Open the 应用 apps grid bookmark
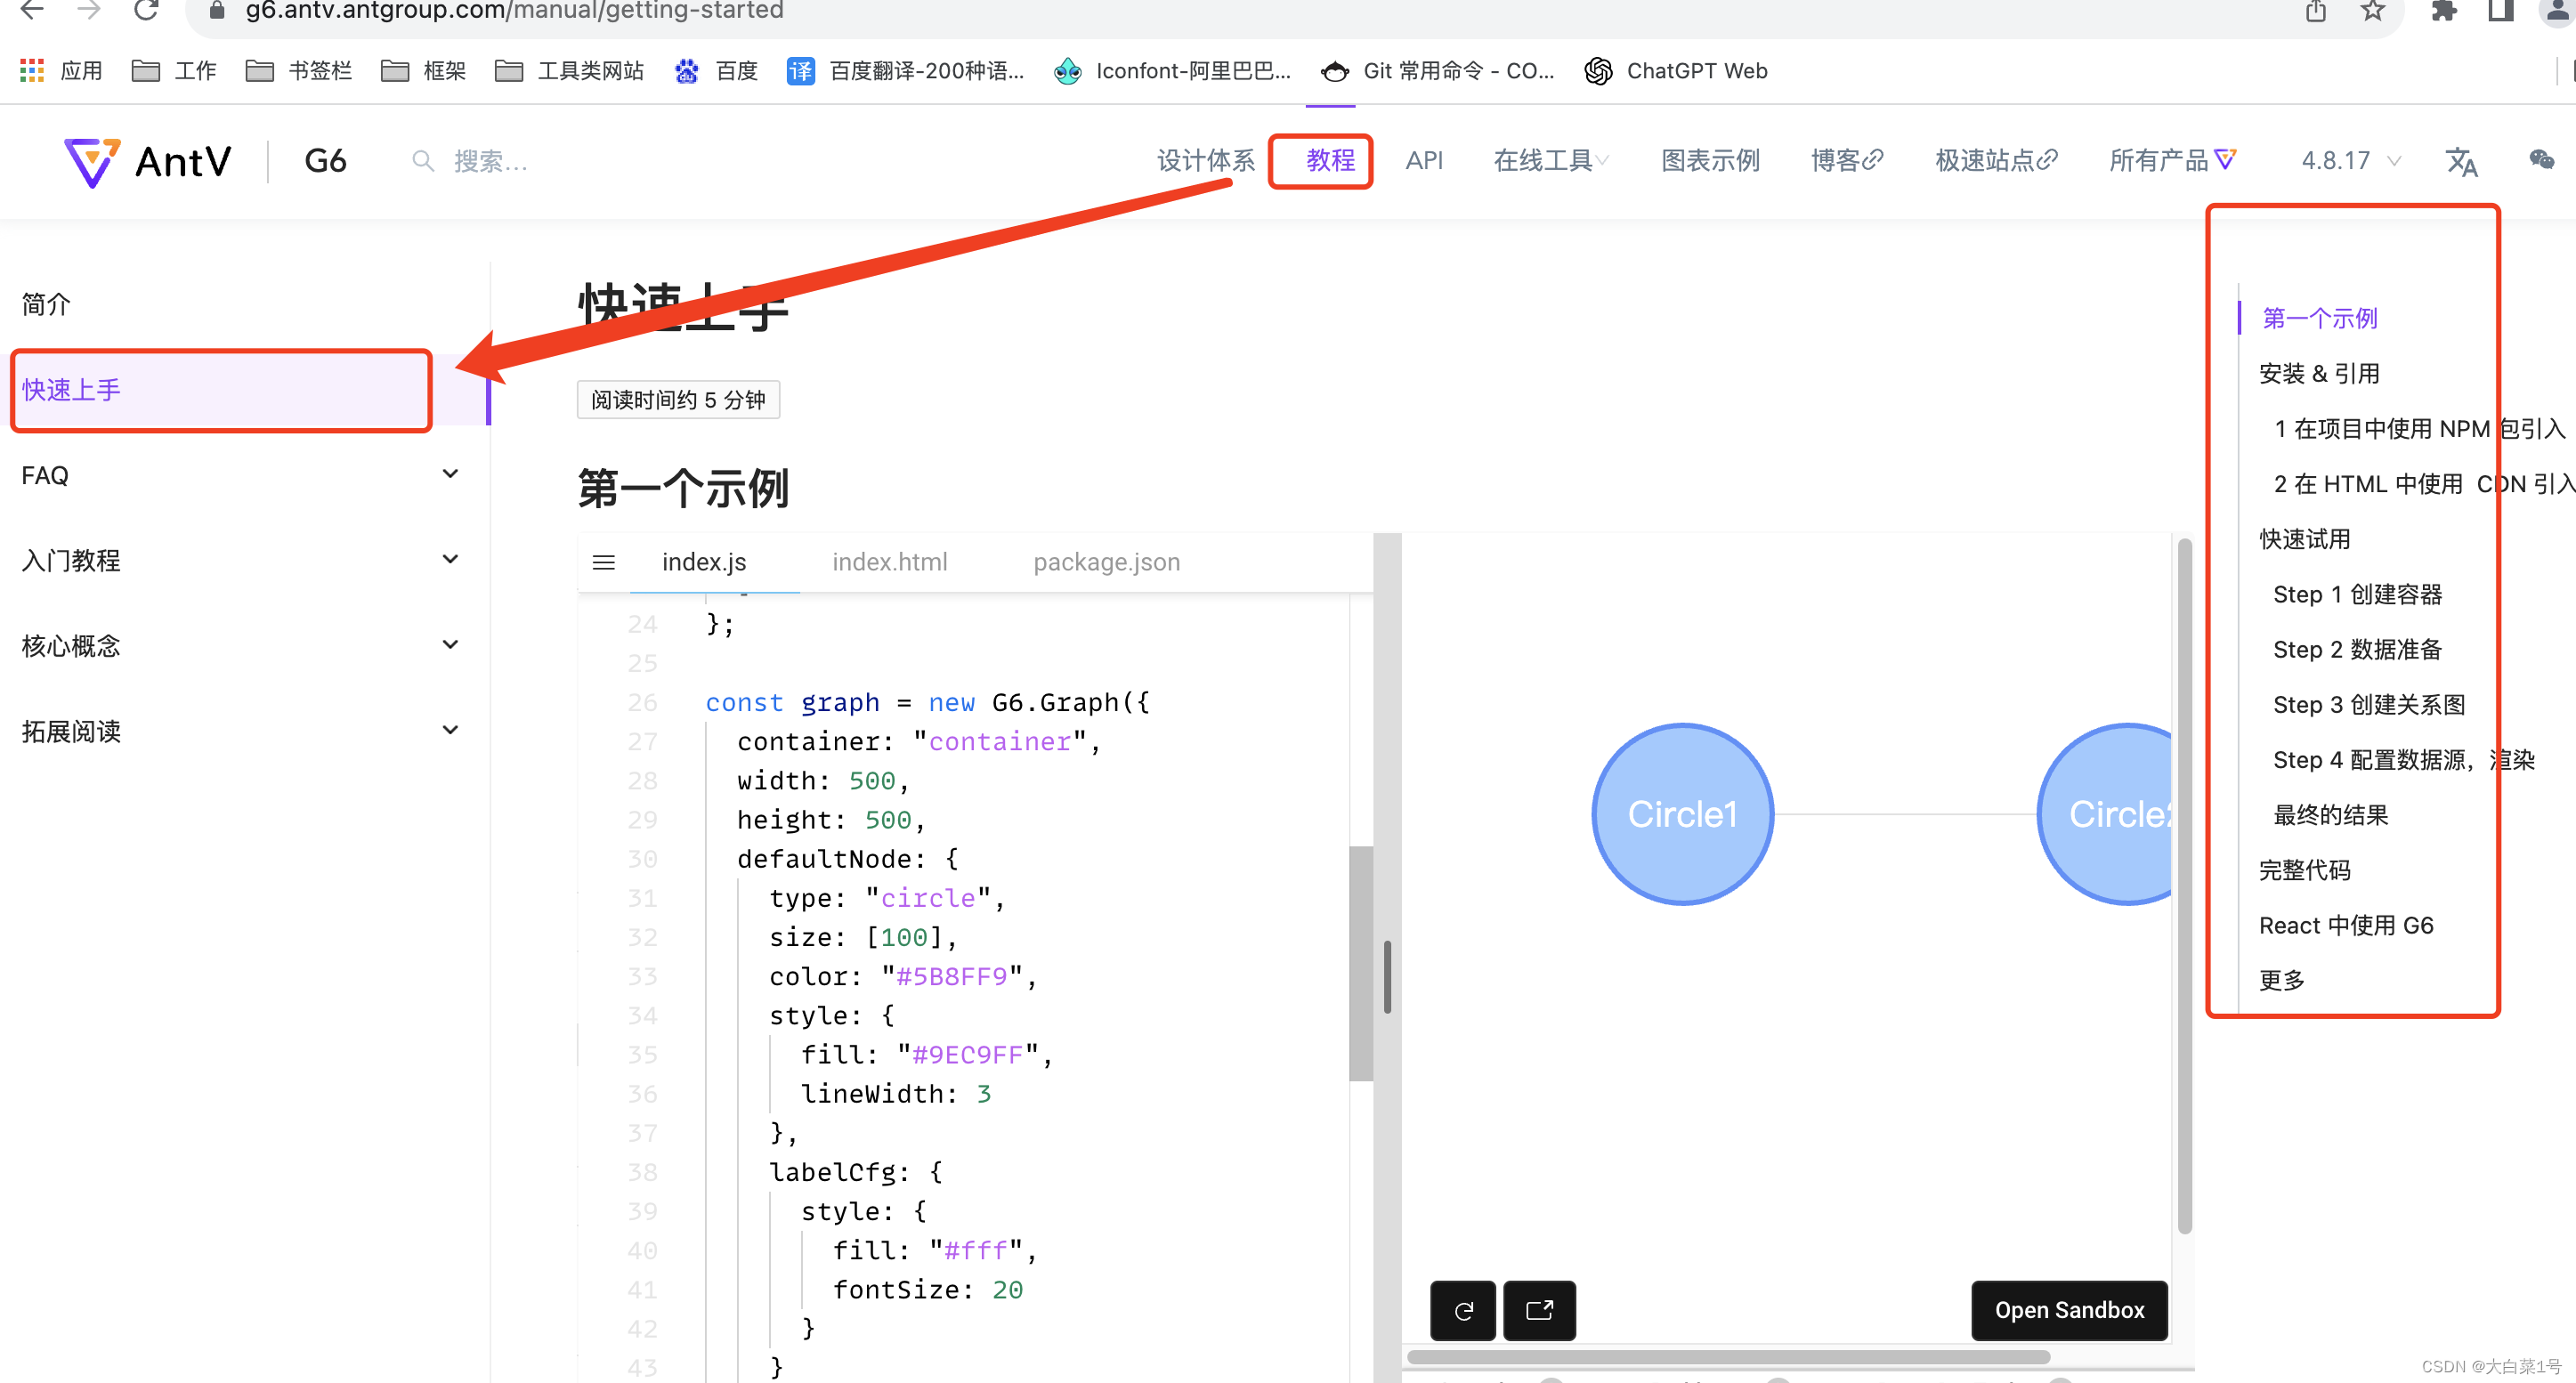The width and height of the screenshot is (2576, 1383). tap(61, 71)
